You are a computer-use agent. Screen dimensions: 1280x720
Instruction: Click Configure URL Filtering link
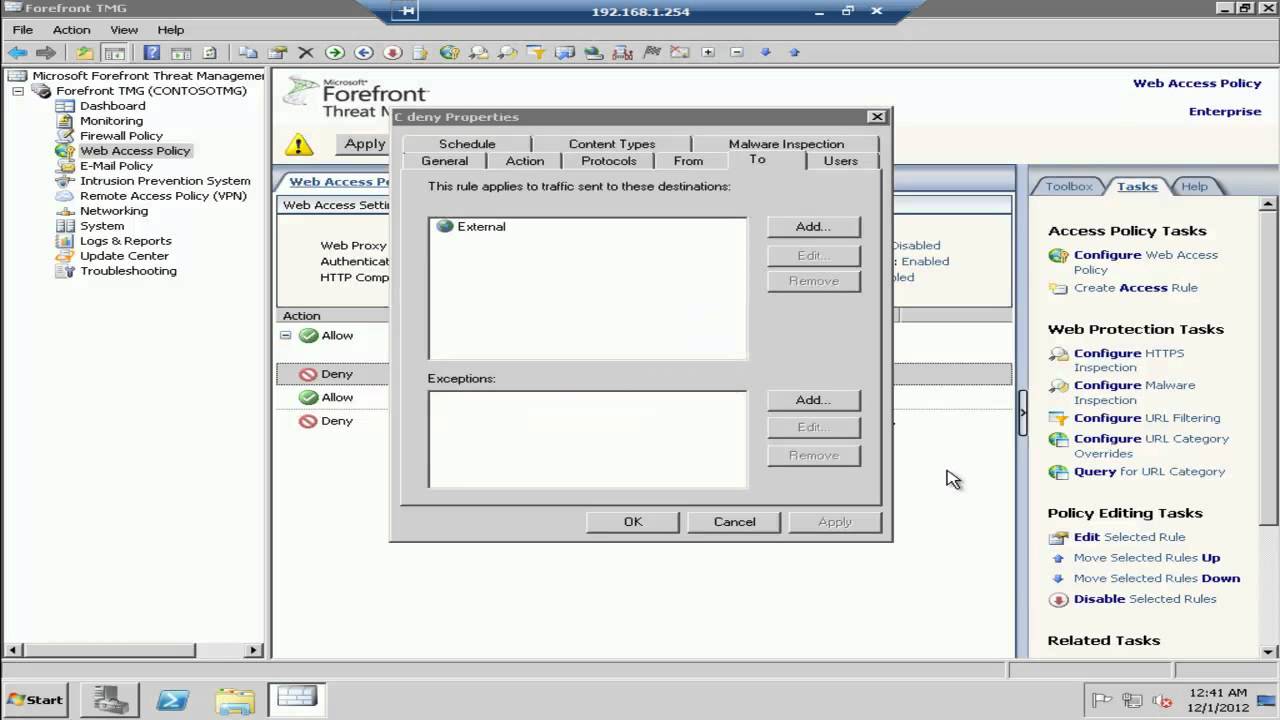click(x=1146, y=418)
